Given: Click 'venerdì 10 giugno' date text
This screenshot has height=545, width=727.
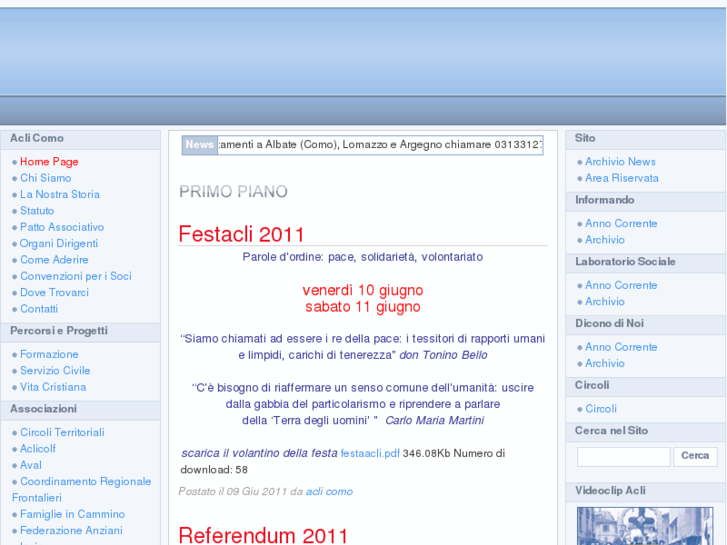Looking at the screenshot, I should (x=363, y=290).
